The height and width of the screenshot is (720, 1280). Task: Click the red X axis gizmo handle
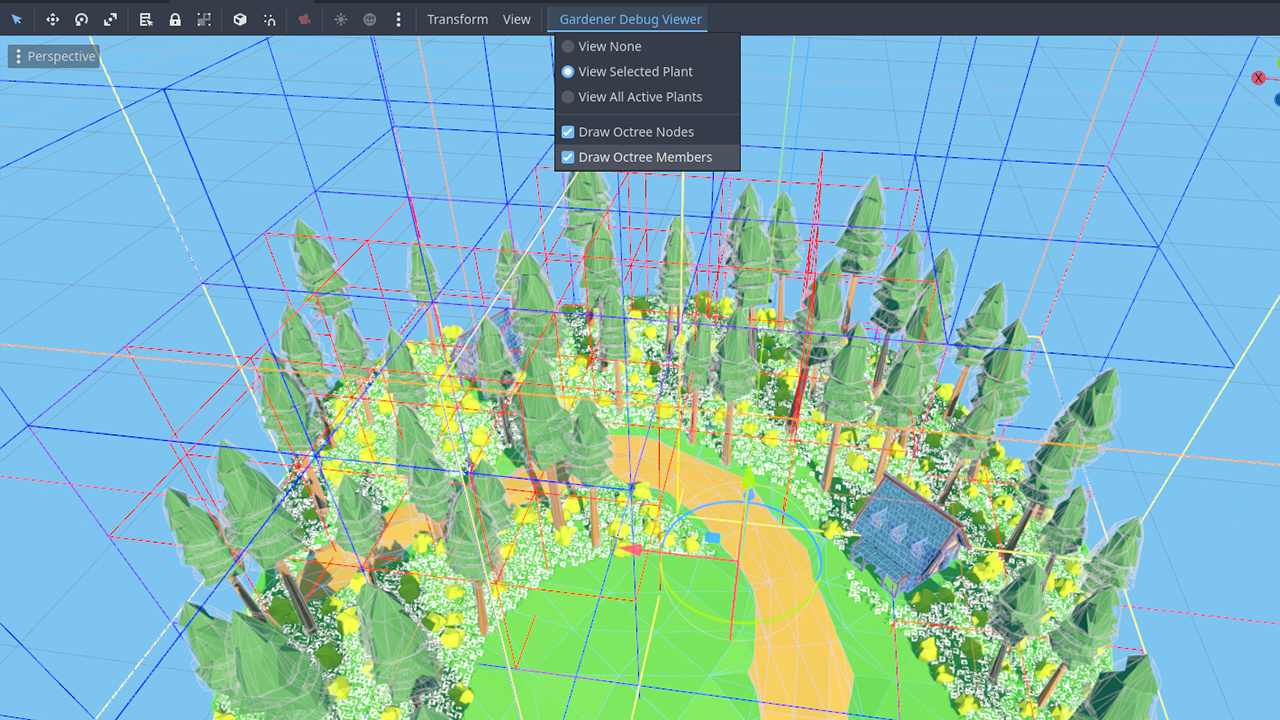point(1258,78)
